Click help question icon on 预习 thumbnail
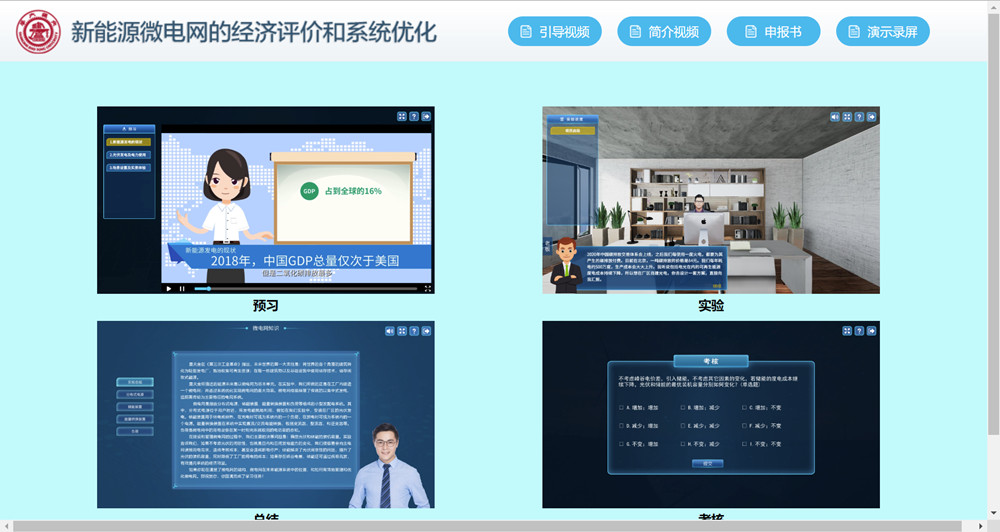Viewport: 1000px width, 532px height. (x=413, y=116)
